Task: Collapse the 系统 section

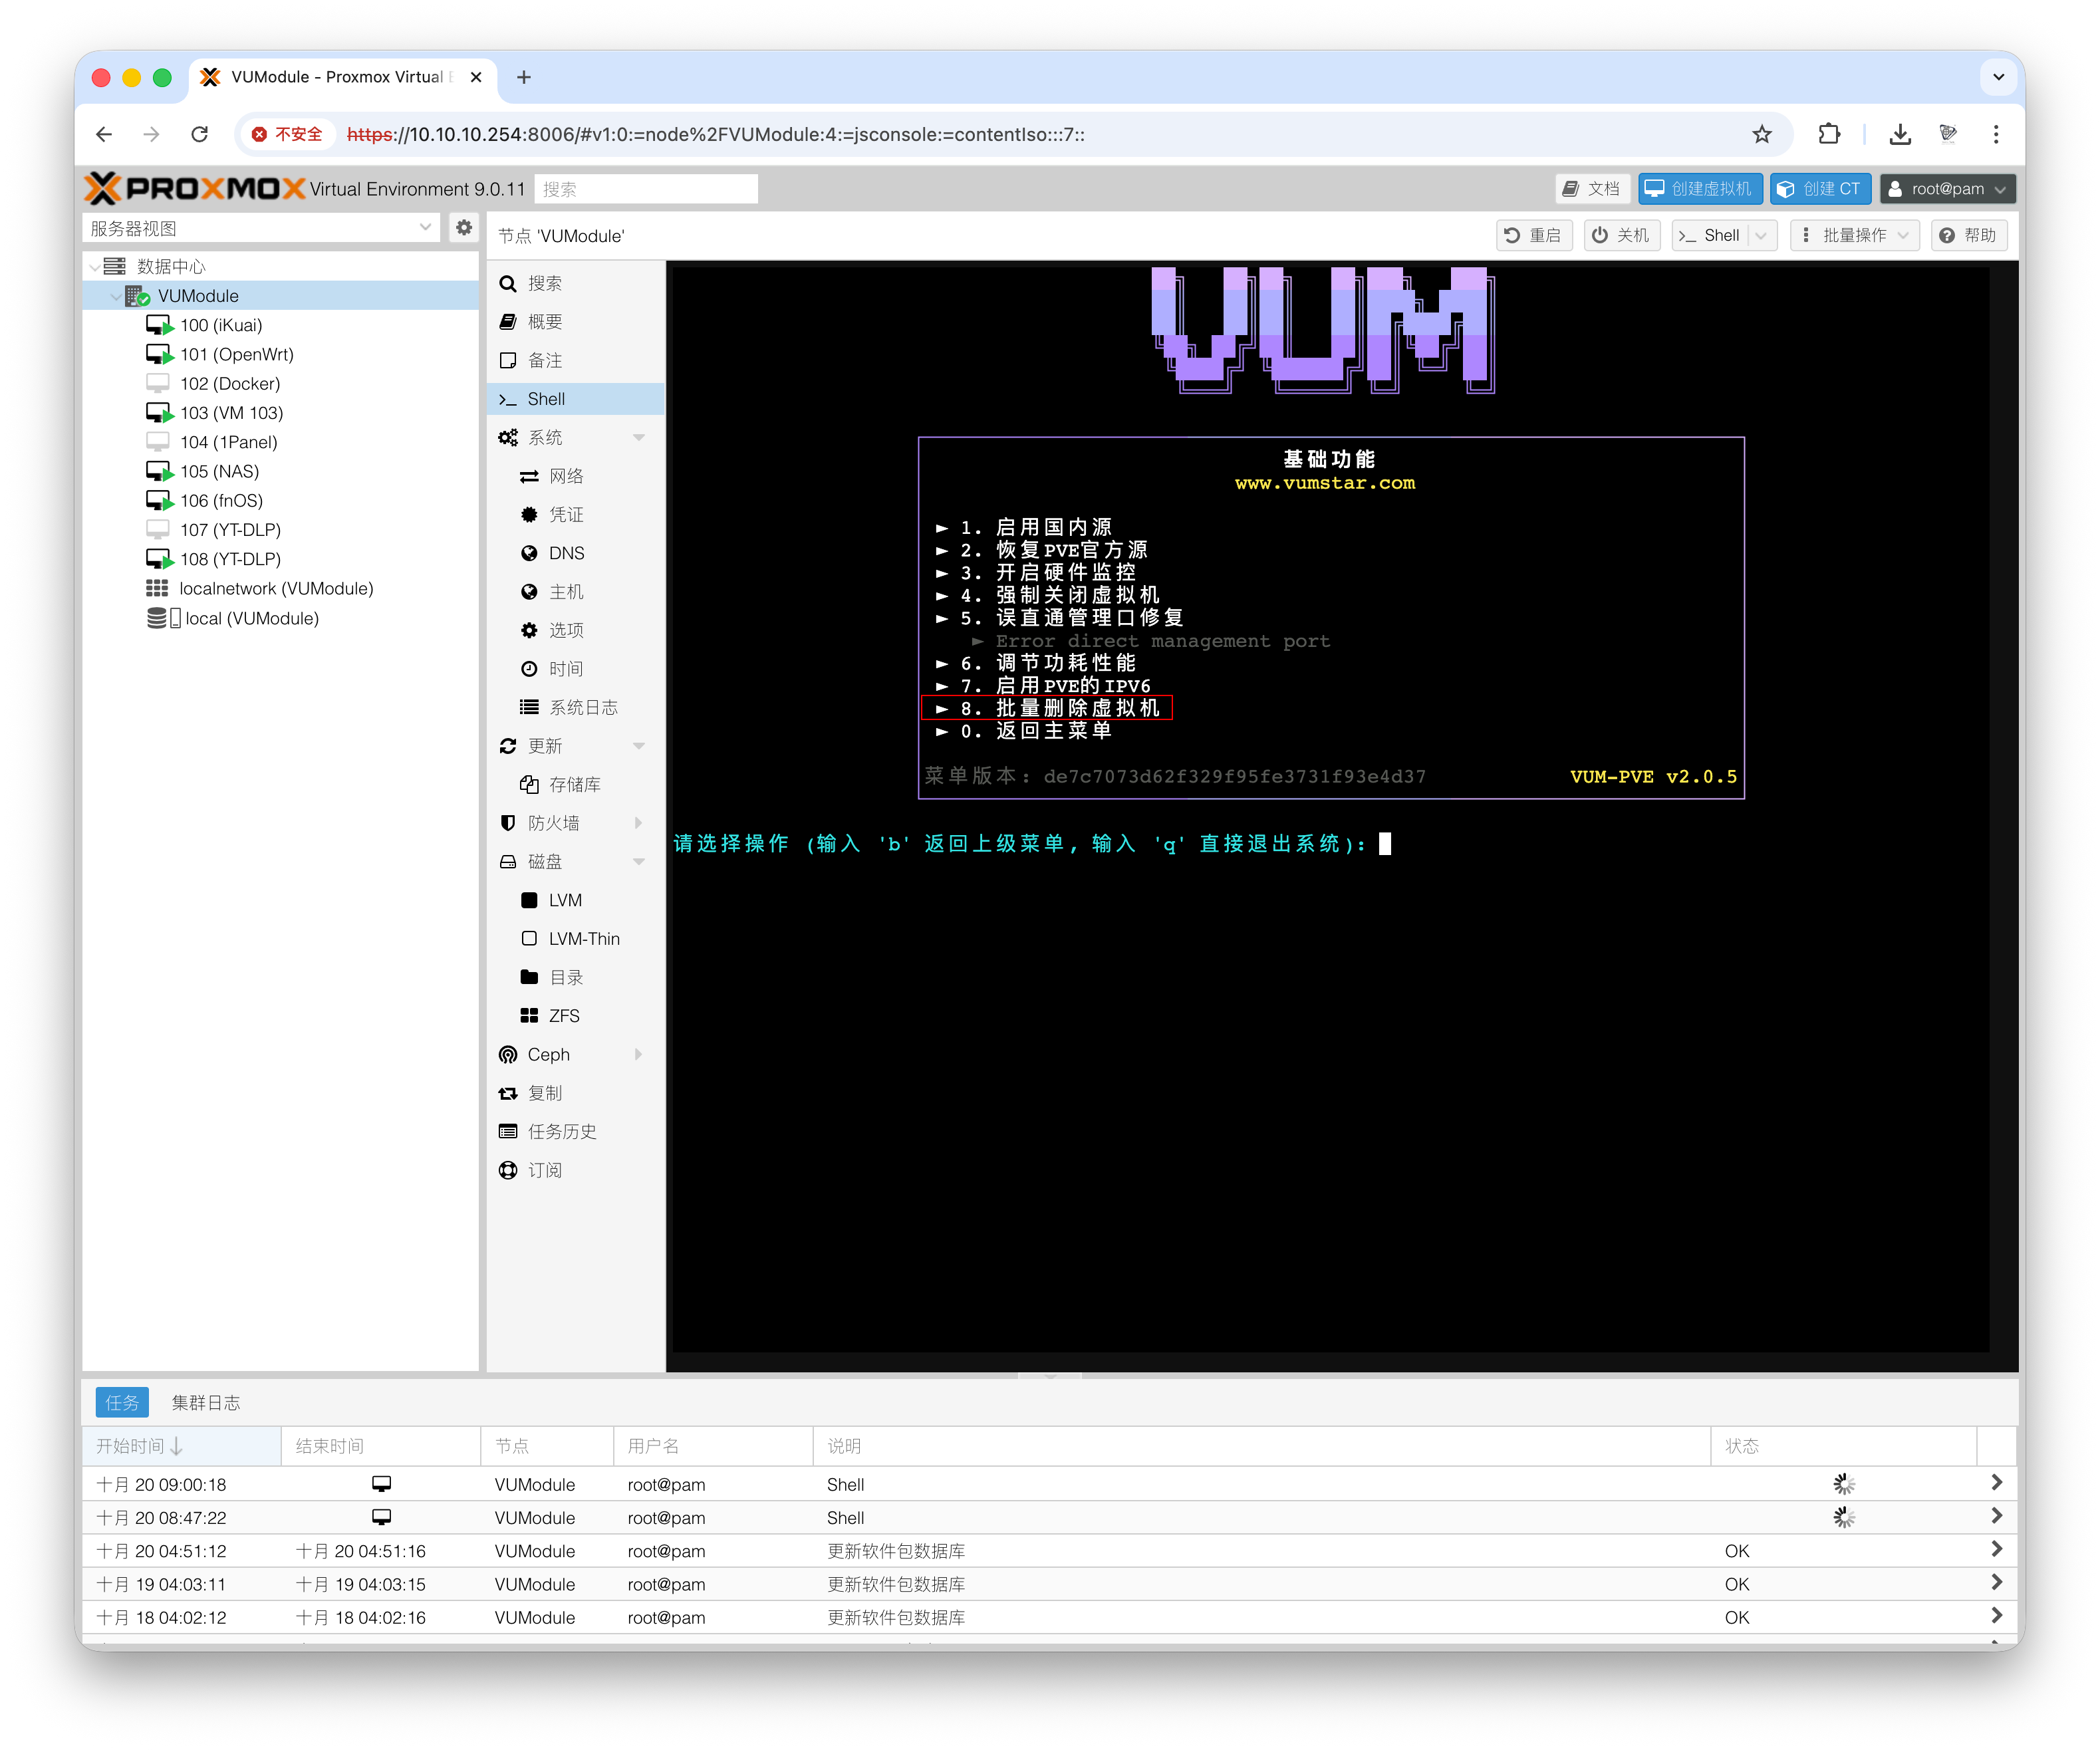Action: point(640,437)
